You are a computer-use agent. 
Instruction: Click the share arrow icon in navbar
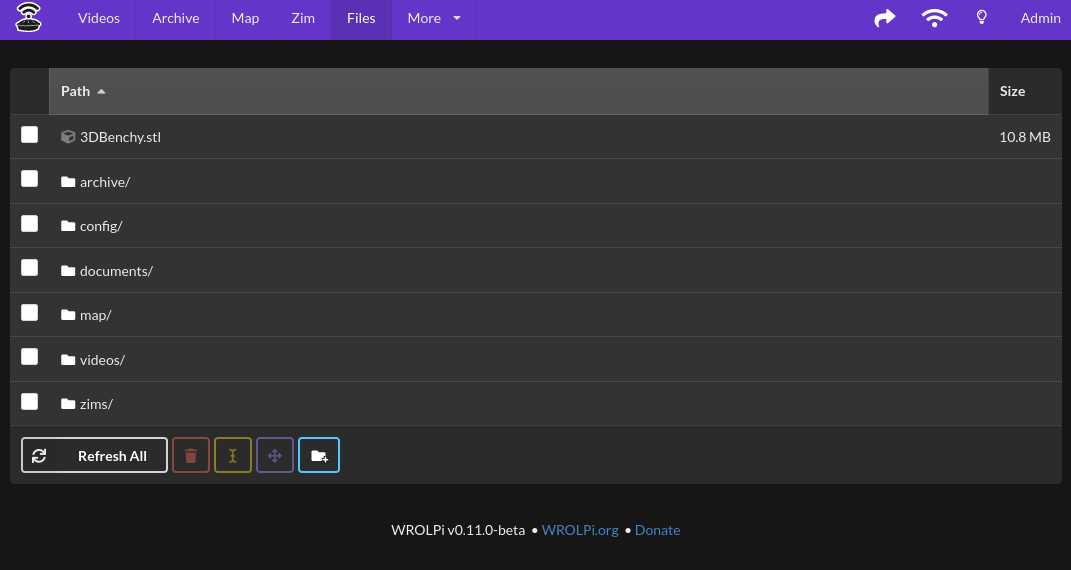pos(884,18)
